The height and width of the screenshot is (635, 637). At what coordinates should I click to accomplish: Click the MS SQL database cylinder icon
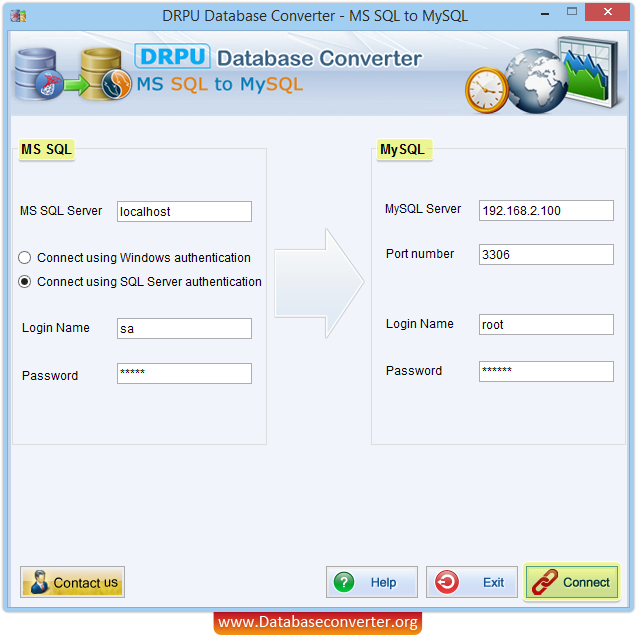39,74
